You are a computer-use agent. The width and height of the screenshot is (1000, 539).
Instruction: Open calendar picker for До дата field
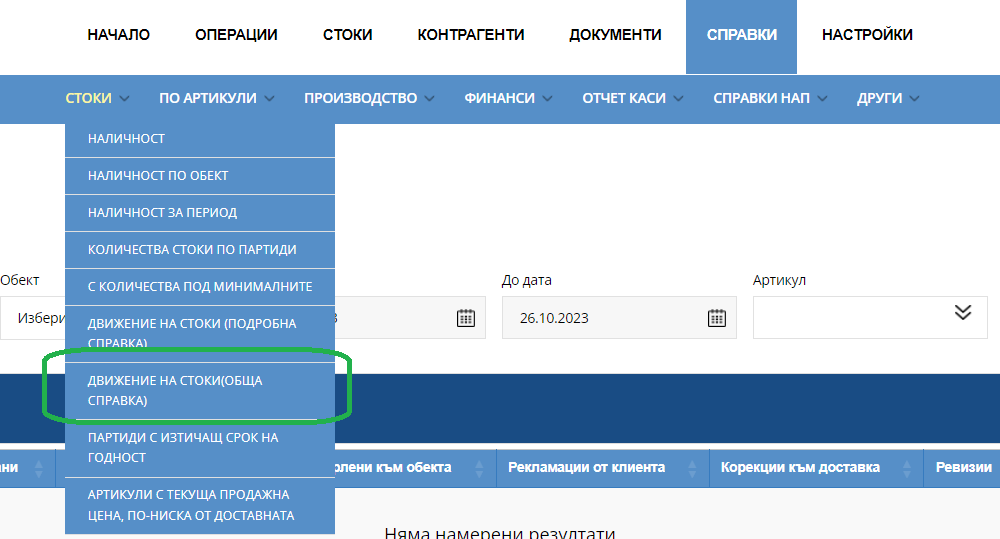coord(717,318)
